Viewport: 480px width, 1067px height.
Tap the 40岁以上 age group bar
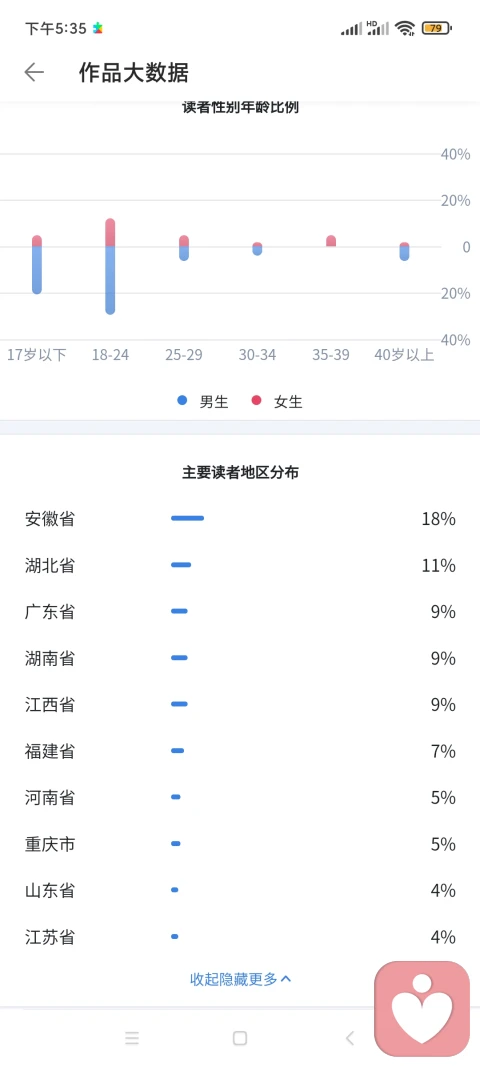[x=404, y=252]
